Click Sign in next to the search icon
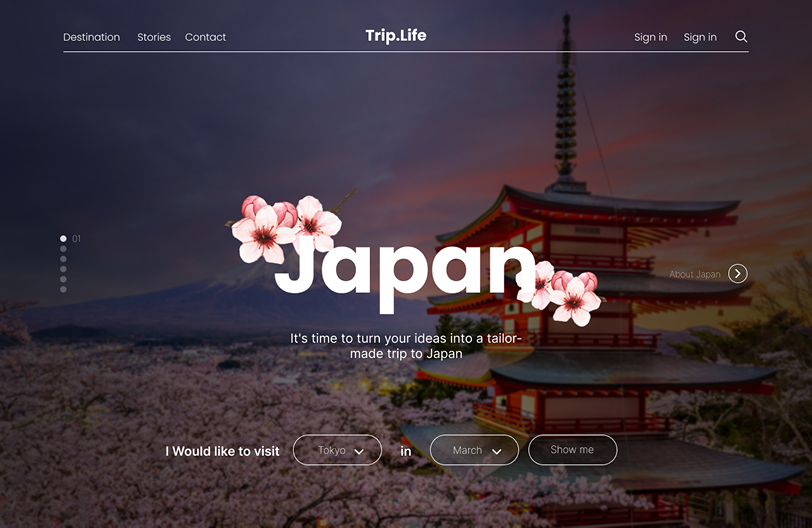This screenshot has width=812, height=528. (x=700, y=37)
